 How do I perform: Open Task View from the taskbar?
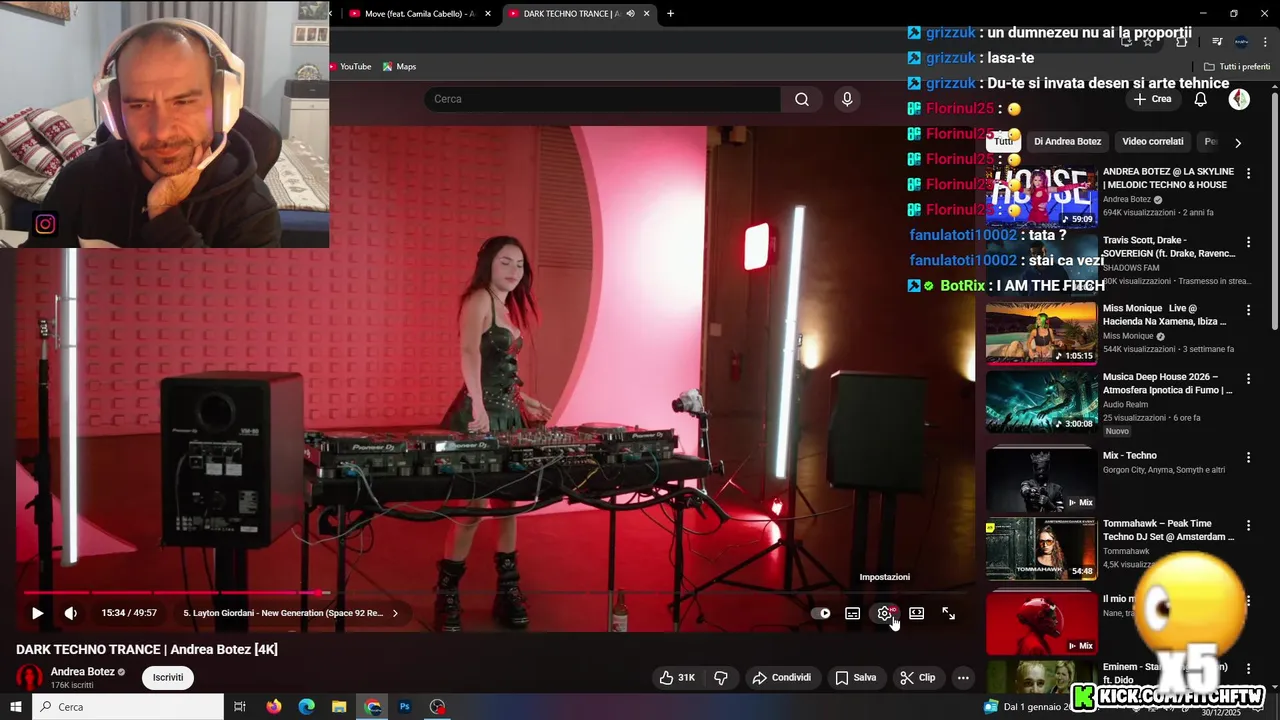tap(240, 707)
